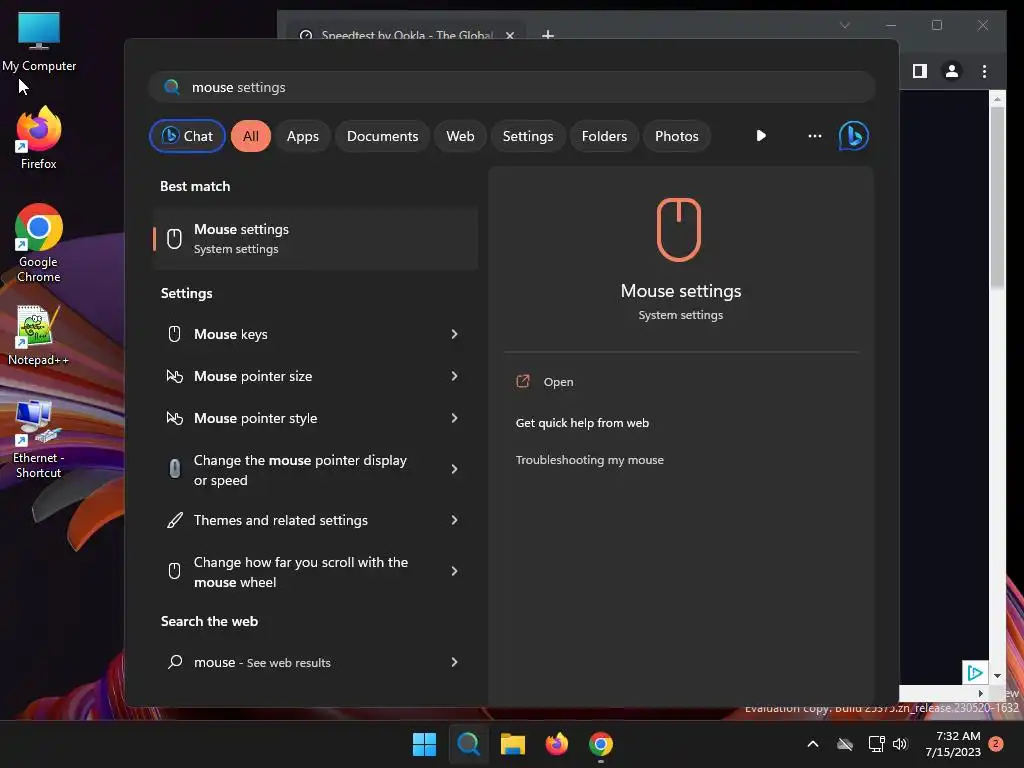Click the network icon in system tray
This screenshot has width=1024, height=768.
(876, 744)
